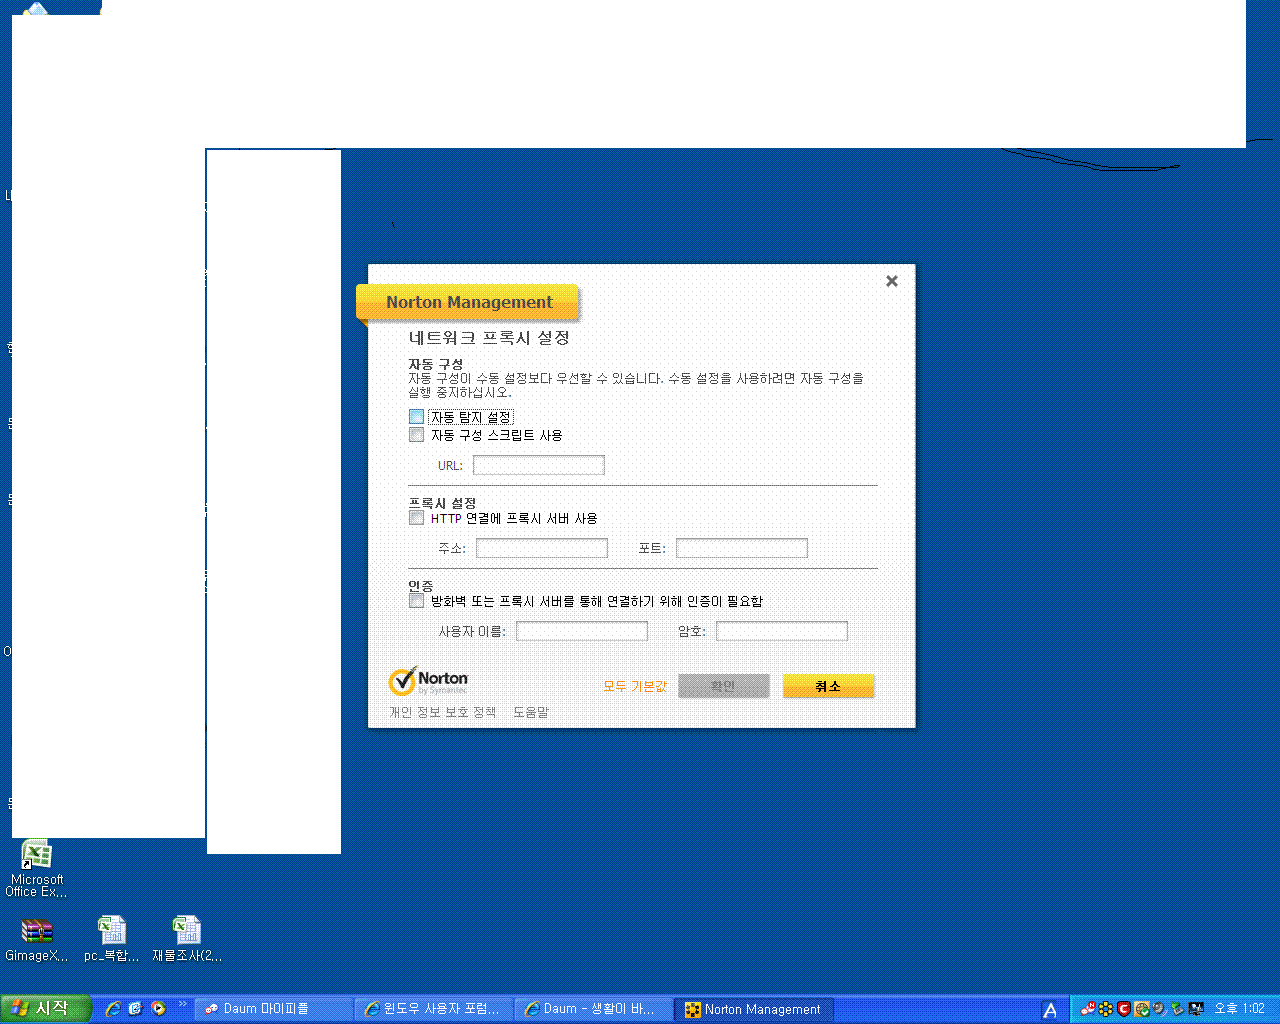Select Norton Management taskbar button
The width and height of the screenshot is (1280, 1024).
click(x=754, y=1009)
